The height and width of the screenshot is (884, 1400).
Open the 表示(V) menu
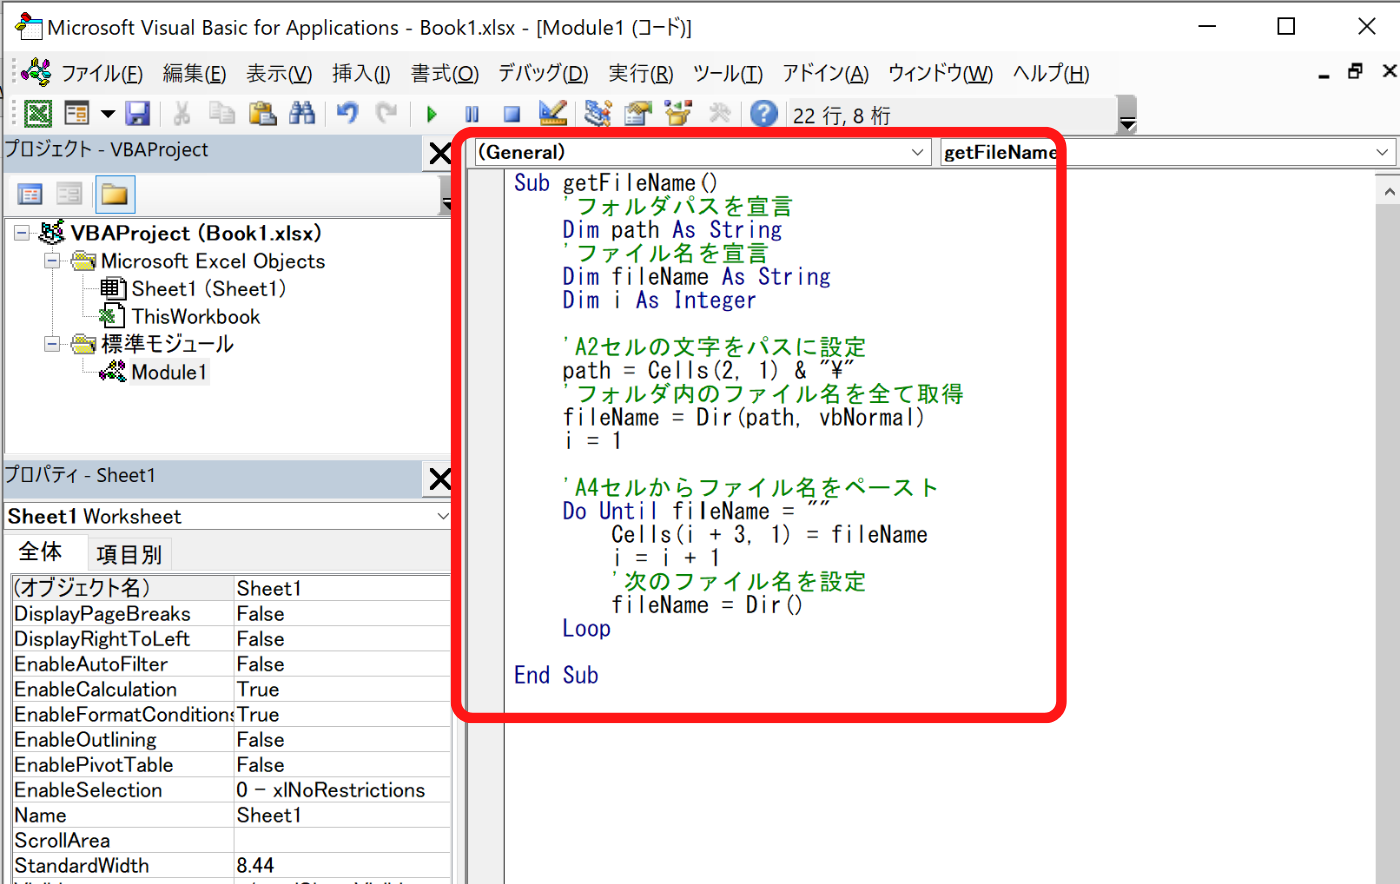(x=279, y=73)
